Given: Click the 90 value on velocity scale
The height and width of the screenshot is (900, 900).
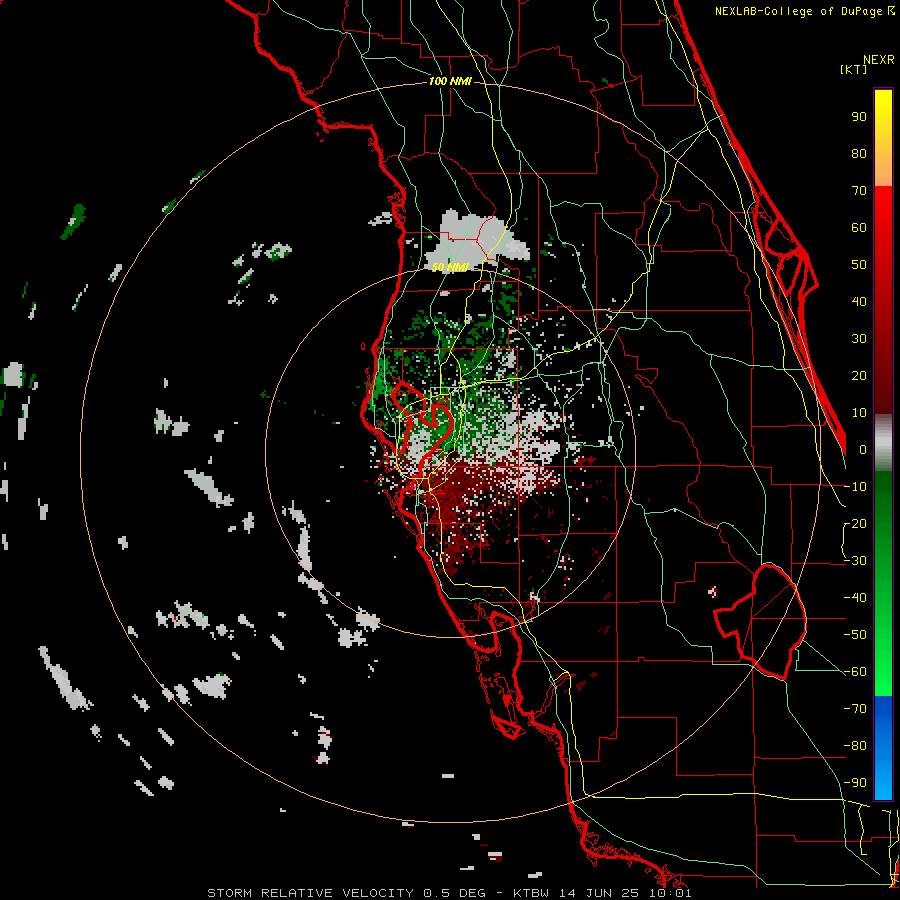Looking at the screenshot, I should point(859,117).
